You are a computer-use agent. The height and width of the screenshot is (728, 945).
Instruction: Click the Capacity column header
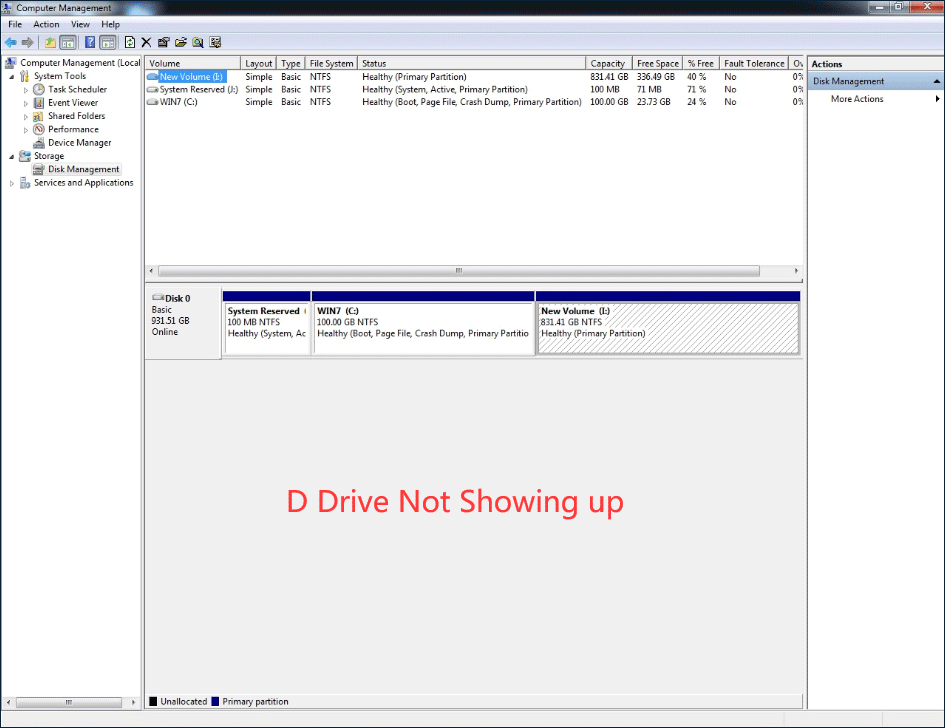click(x=608, y=62)
